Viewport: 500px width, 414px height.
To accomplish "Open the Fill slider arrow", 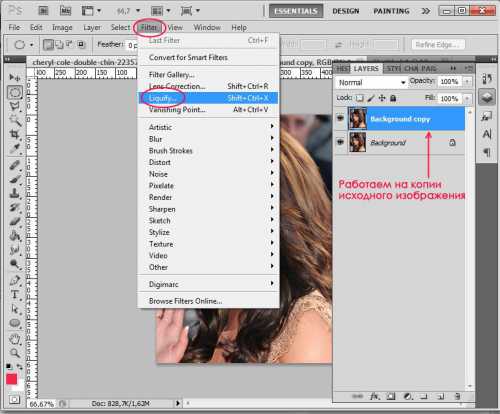I will tap(467, 99).
